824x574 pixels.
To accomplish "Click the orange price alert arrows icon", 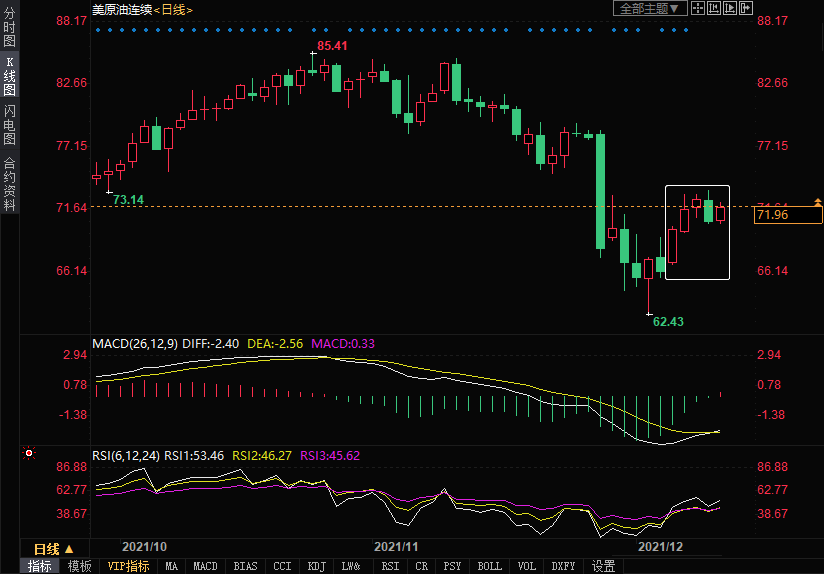I will tap(818, 203).
